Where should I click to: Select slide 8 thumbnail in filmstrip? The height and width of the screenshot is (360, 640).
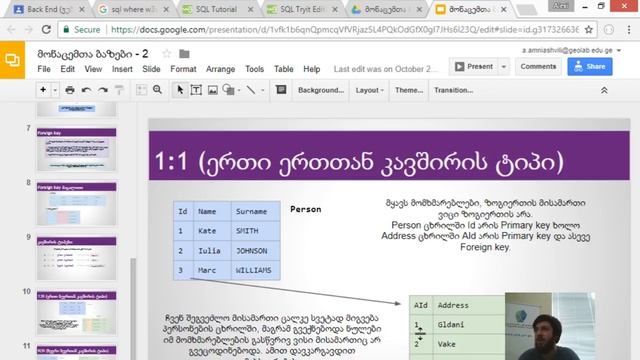point(77,204)
